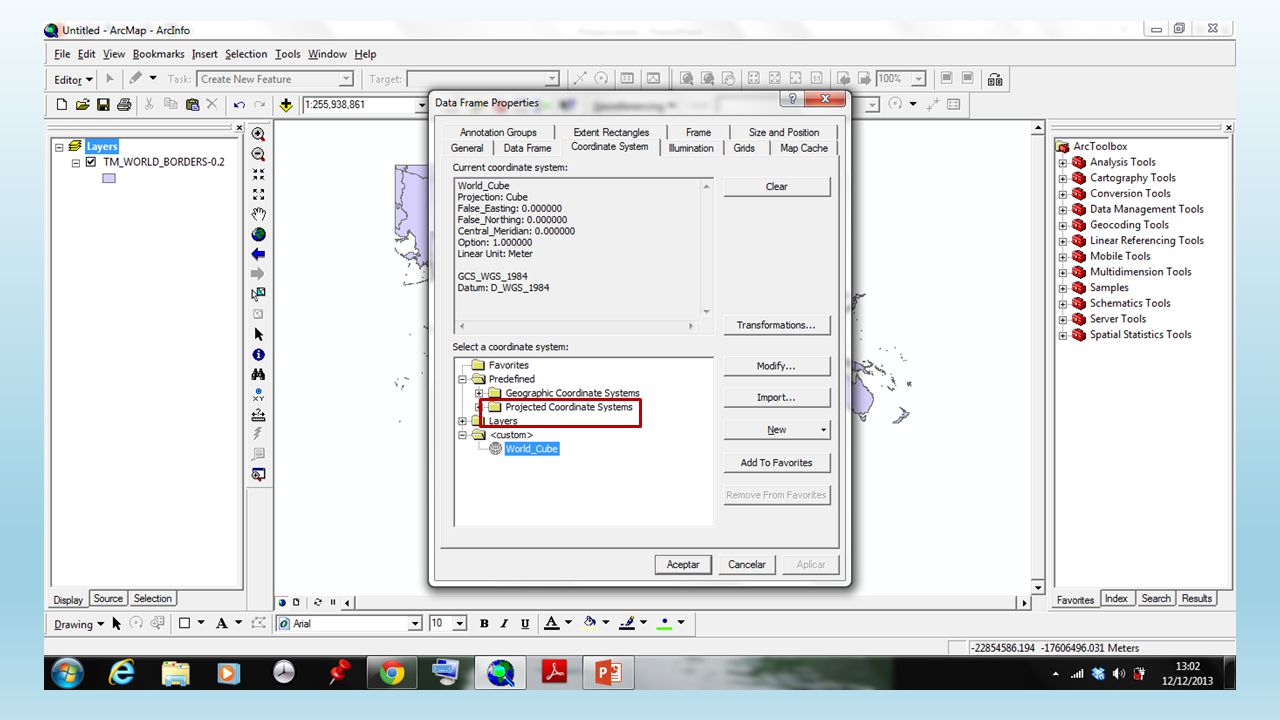Choose the Select Elements arrow tool

point(259,334)
